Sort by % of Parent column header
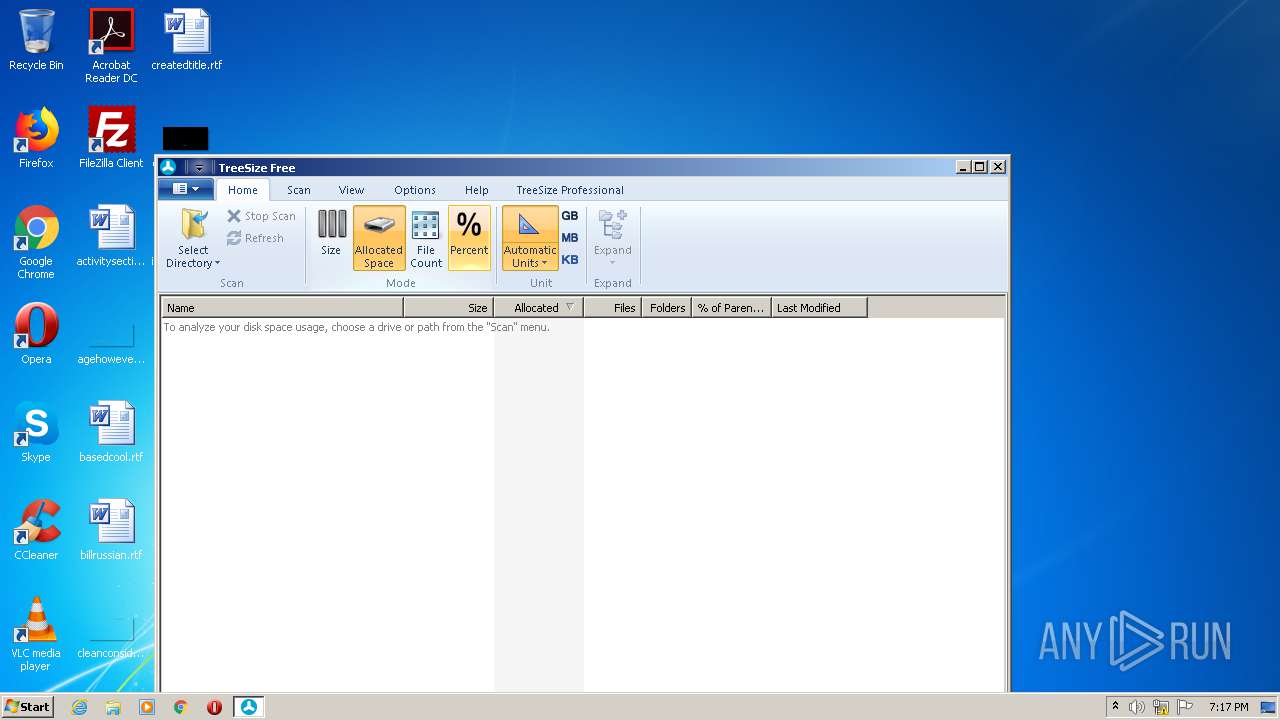The width and height of the screenshot is (1280, 720). [x=732, y=308]
